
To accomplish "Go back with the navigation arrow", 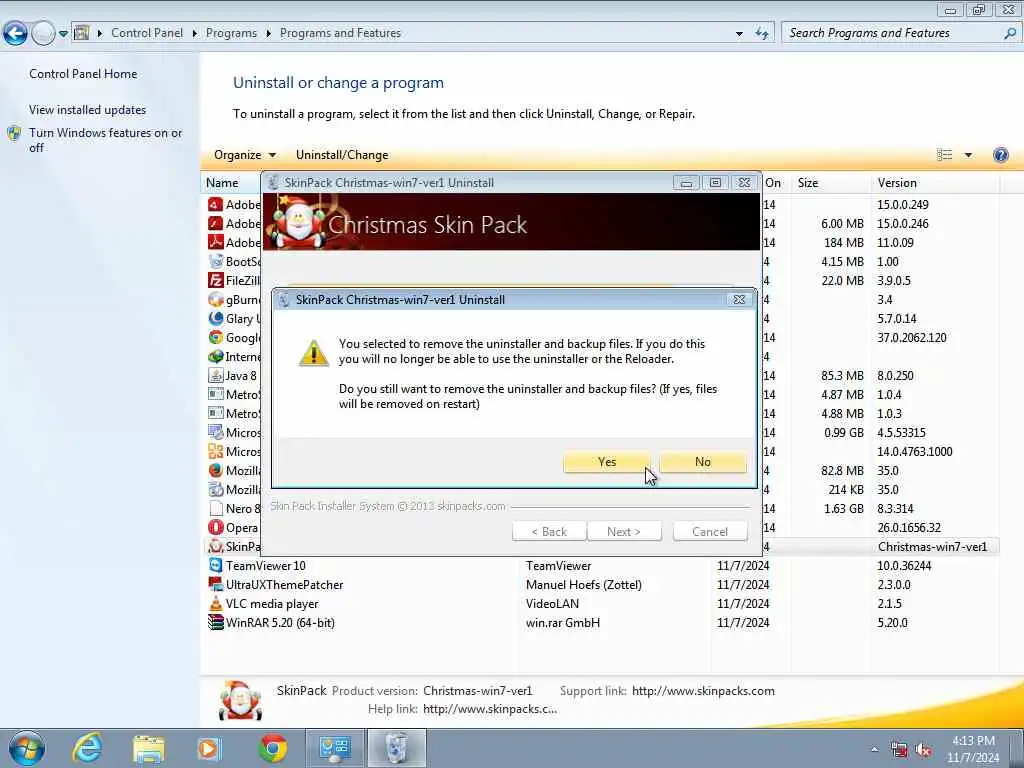I will (15, 33).
